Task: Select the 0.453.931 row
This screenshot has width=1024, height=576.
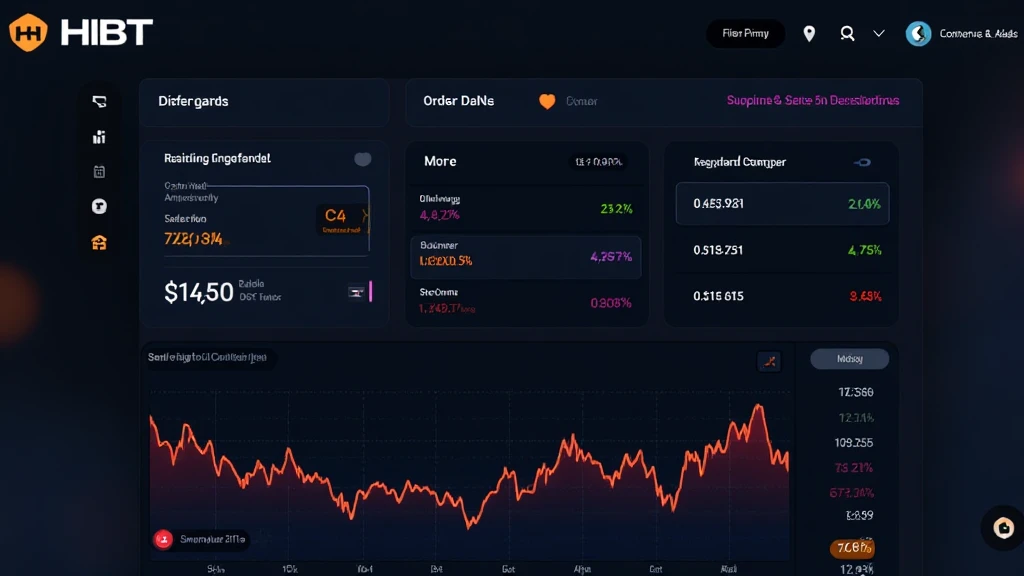Action: pos(782,204)
